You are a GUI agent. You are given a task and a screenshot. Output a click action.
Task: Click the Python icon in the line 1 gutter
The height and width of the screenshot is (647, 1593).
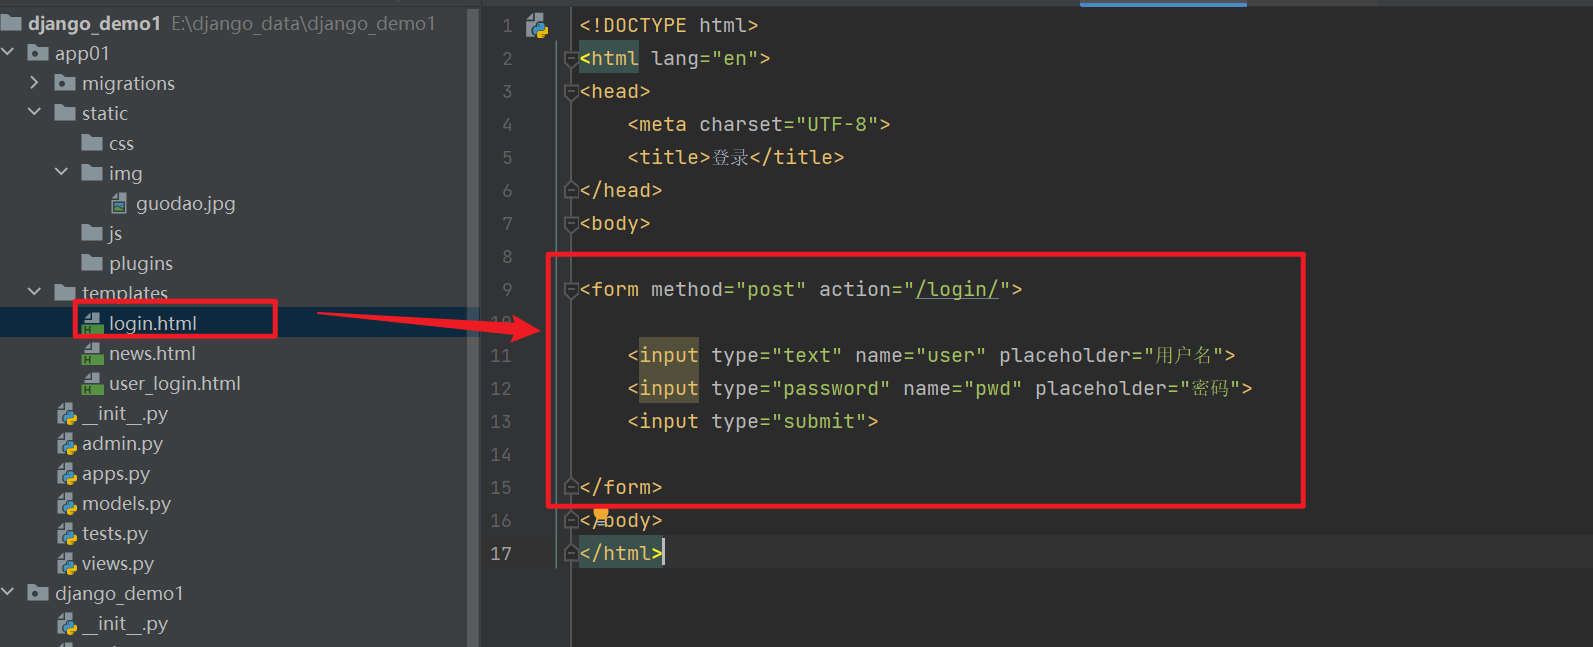click(537, 26)
